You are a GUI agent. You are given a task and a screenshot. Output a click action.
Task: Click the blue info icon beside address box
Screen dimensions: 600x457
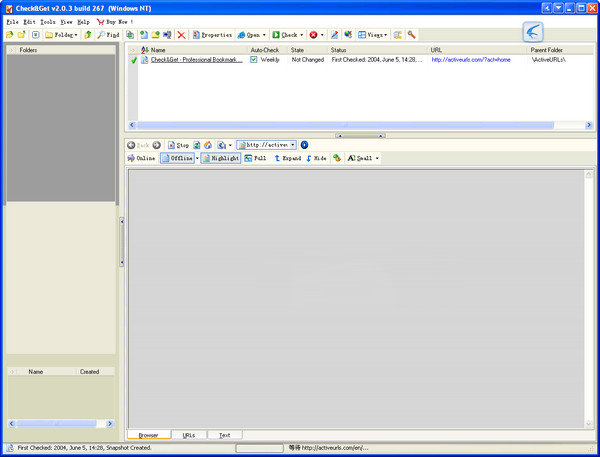click(304, 145)
